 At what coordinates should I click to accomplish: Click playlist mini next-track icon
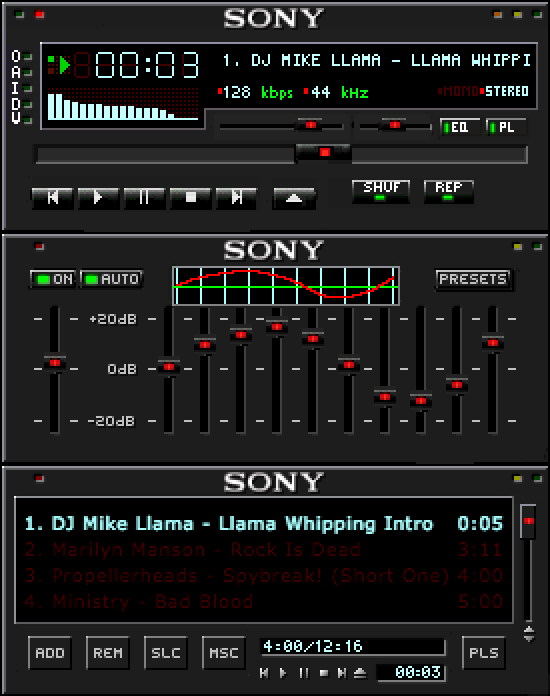click(x=341, y=673)
